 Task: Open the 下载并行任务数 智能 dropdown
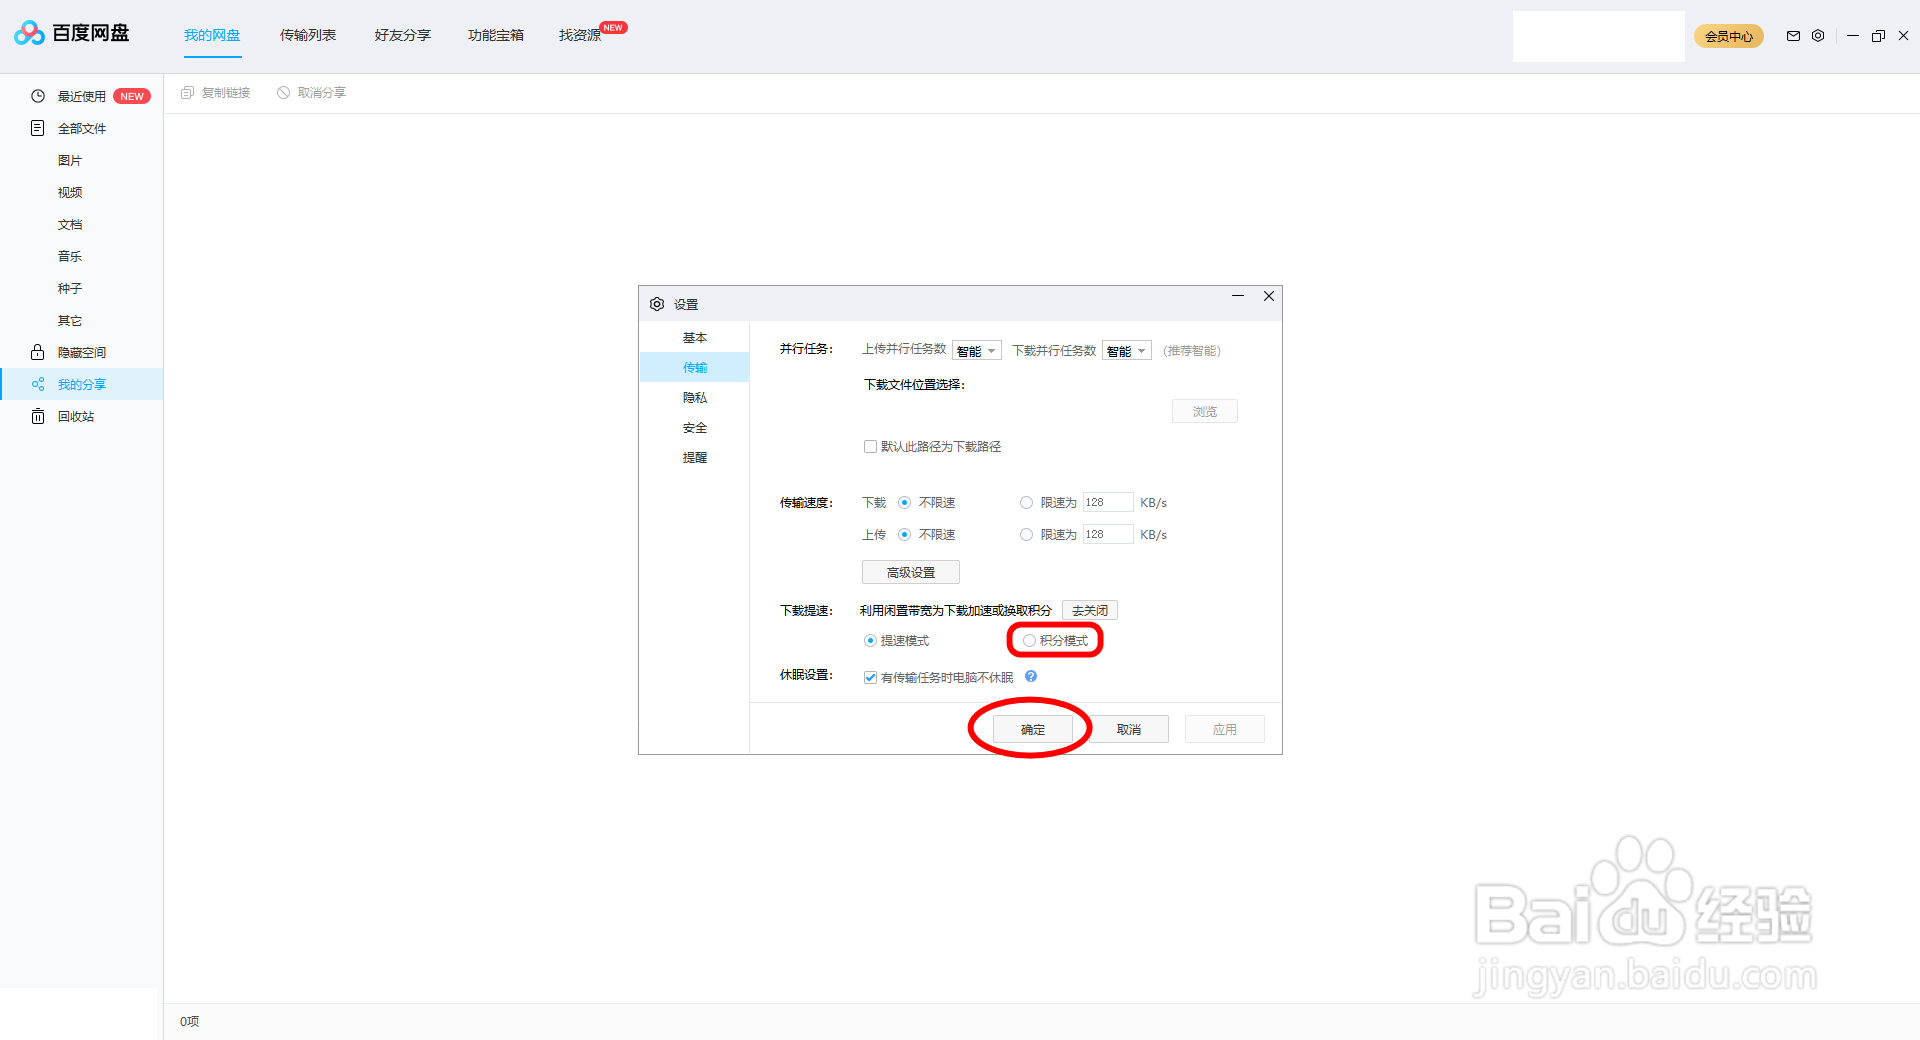pos(1126,350)
